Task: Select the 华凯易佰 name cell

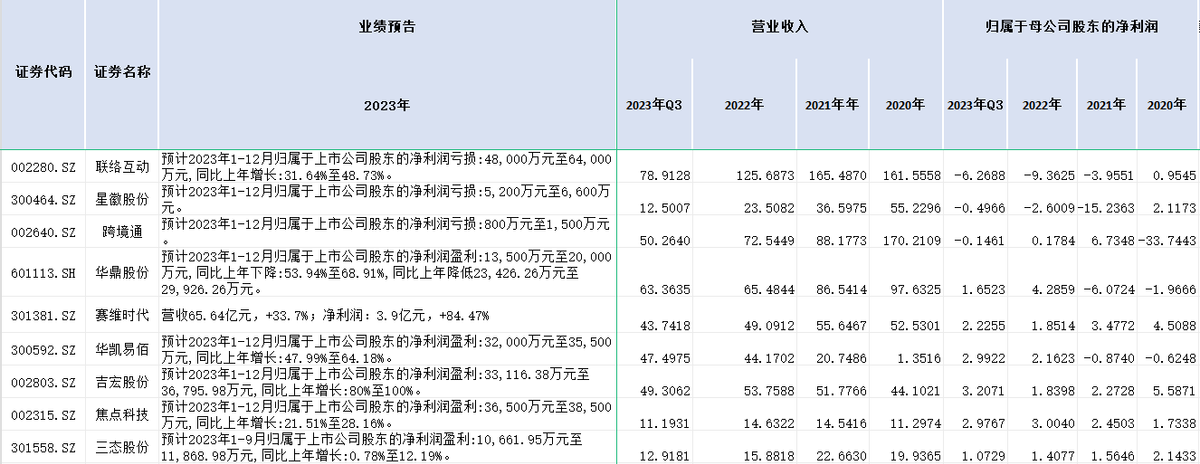Action: pyautogui.click(x=122, y=350)
